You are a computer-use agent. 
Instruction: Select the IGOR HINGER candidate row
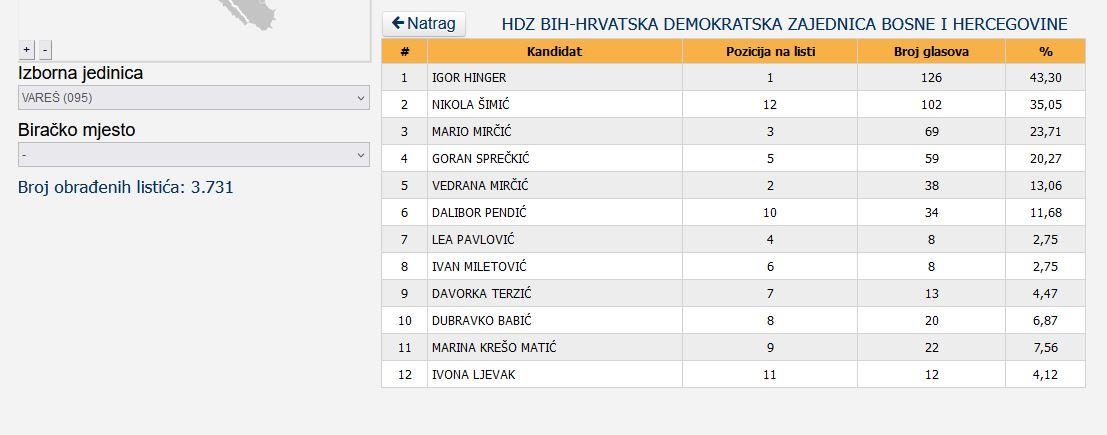coord(734,78)
